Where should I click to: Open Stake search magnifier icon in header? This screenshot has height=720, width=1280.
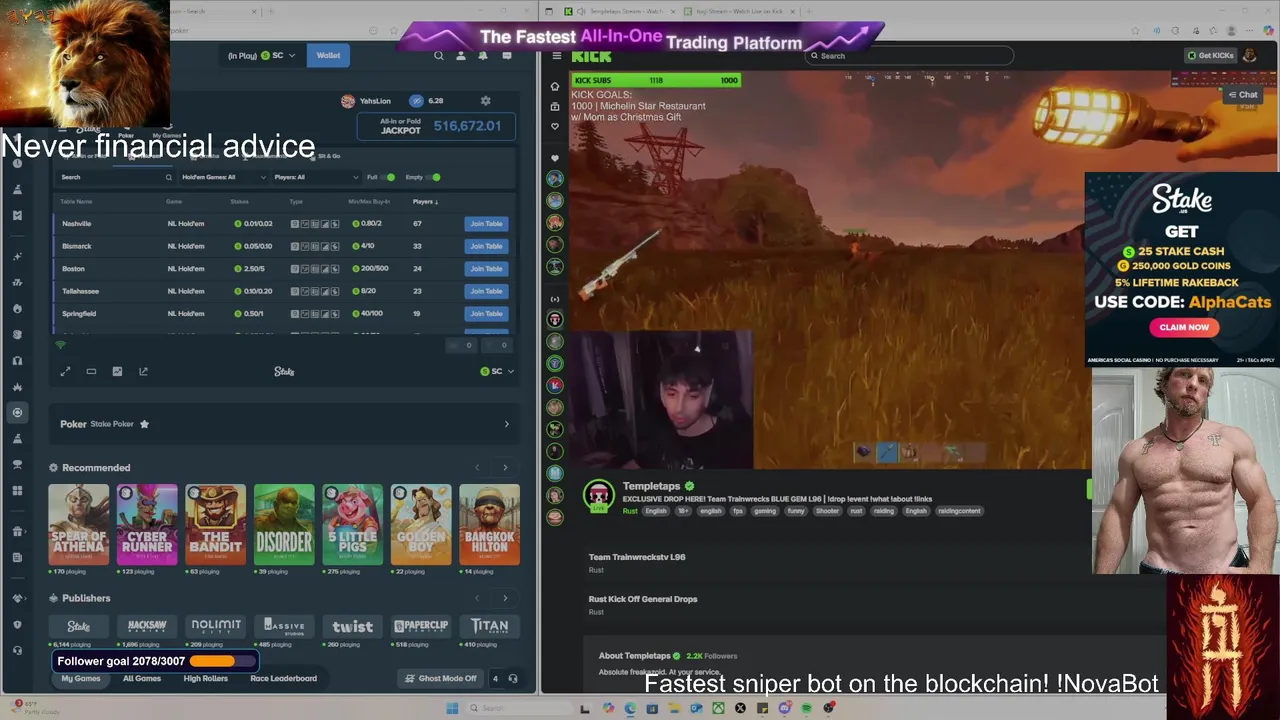coord(438,56)
